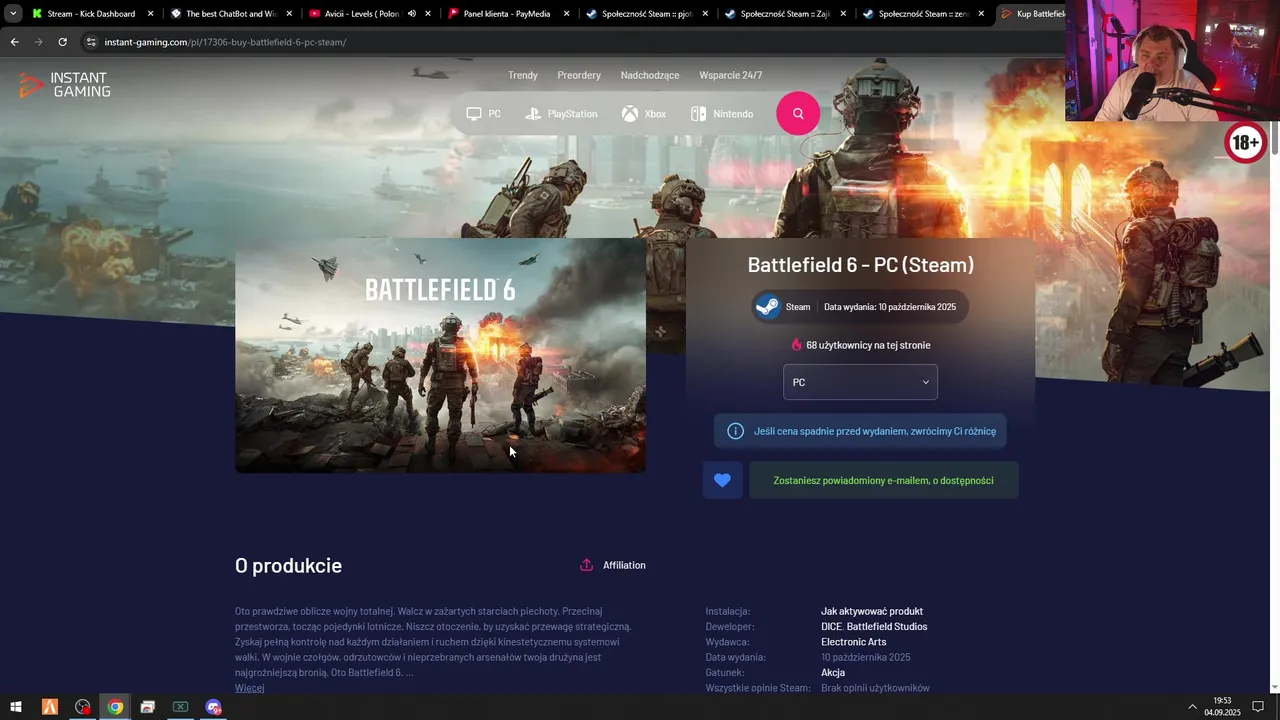Open Chrome from the taskbar
The height and width of the screenshot is (720, 1280).
click(115, 707)
